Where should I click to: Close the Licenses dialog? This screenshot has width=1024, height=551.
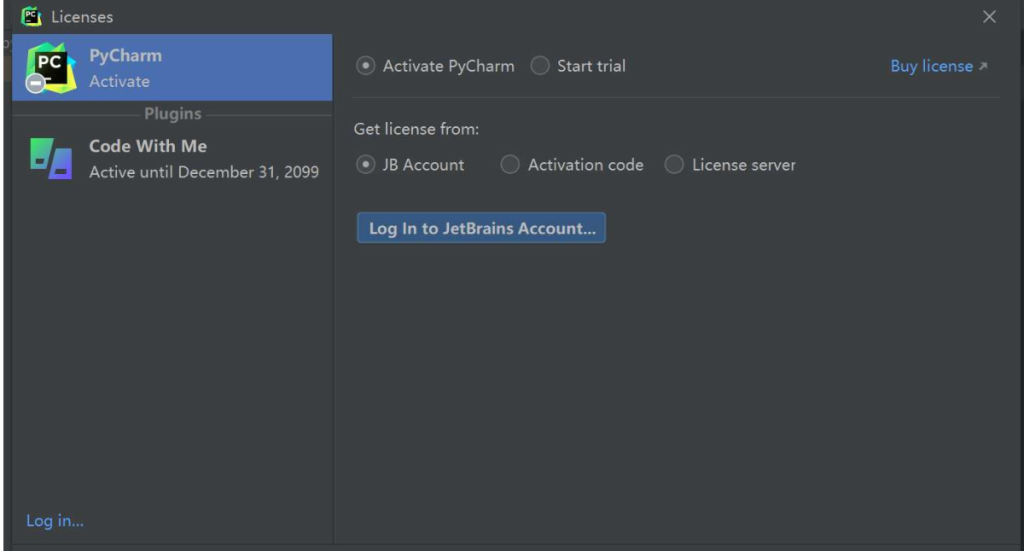(x=989, y=17)
